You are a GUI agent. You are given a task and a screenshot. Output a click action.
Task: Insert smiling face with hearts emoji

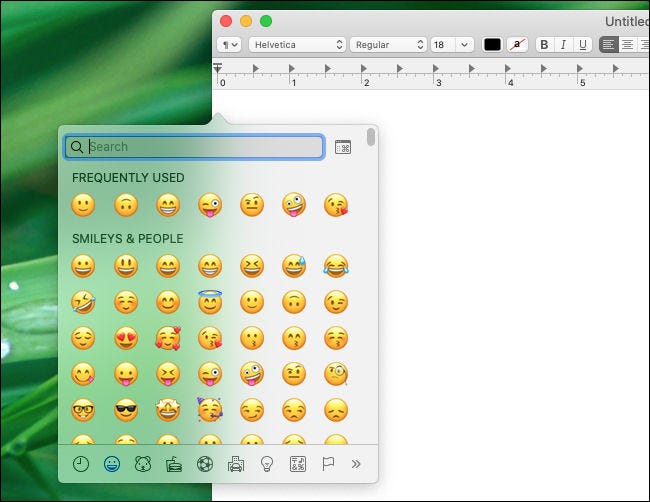point(168,338)
